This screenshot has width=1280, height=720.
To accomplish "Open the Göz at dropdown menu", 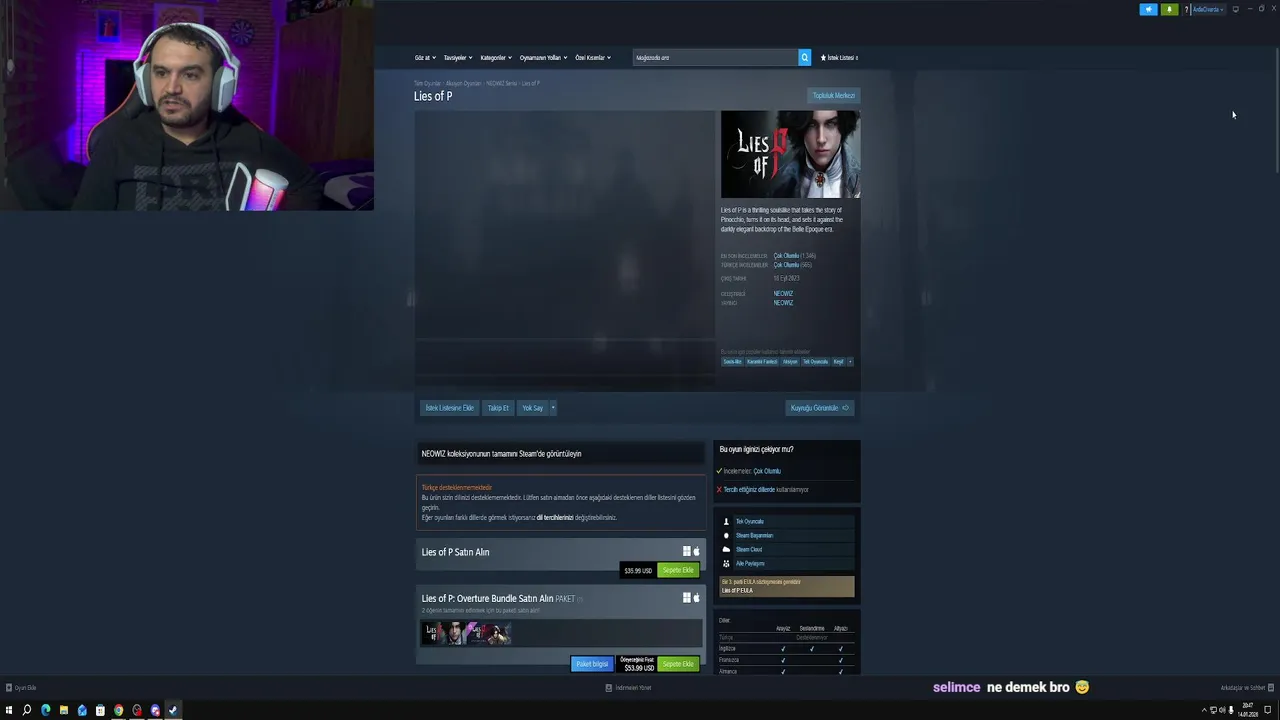I will click(425, 57).
